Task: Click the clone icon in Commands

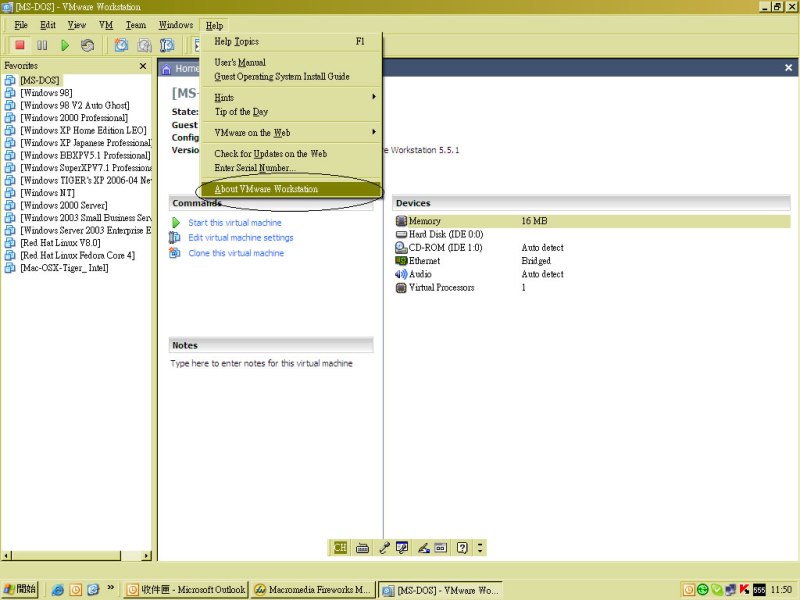Action: 174,253
